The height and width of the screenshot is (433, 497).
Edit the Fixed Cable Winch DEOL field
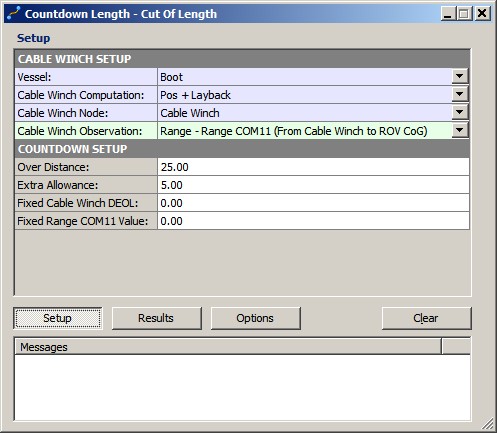(x=313, y=203)
